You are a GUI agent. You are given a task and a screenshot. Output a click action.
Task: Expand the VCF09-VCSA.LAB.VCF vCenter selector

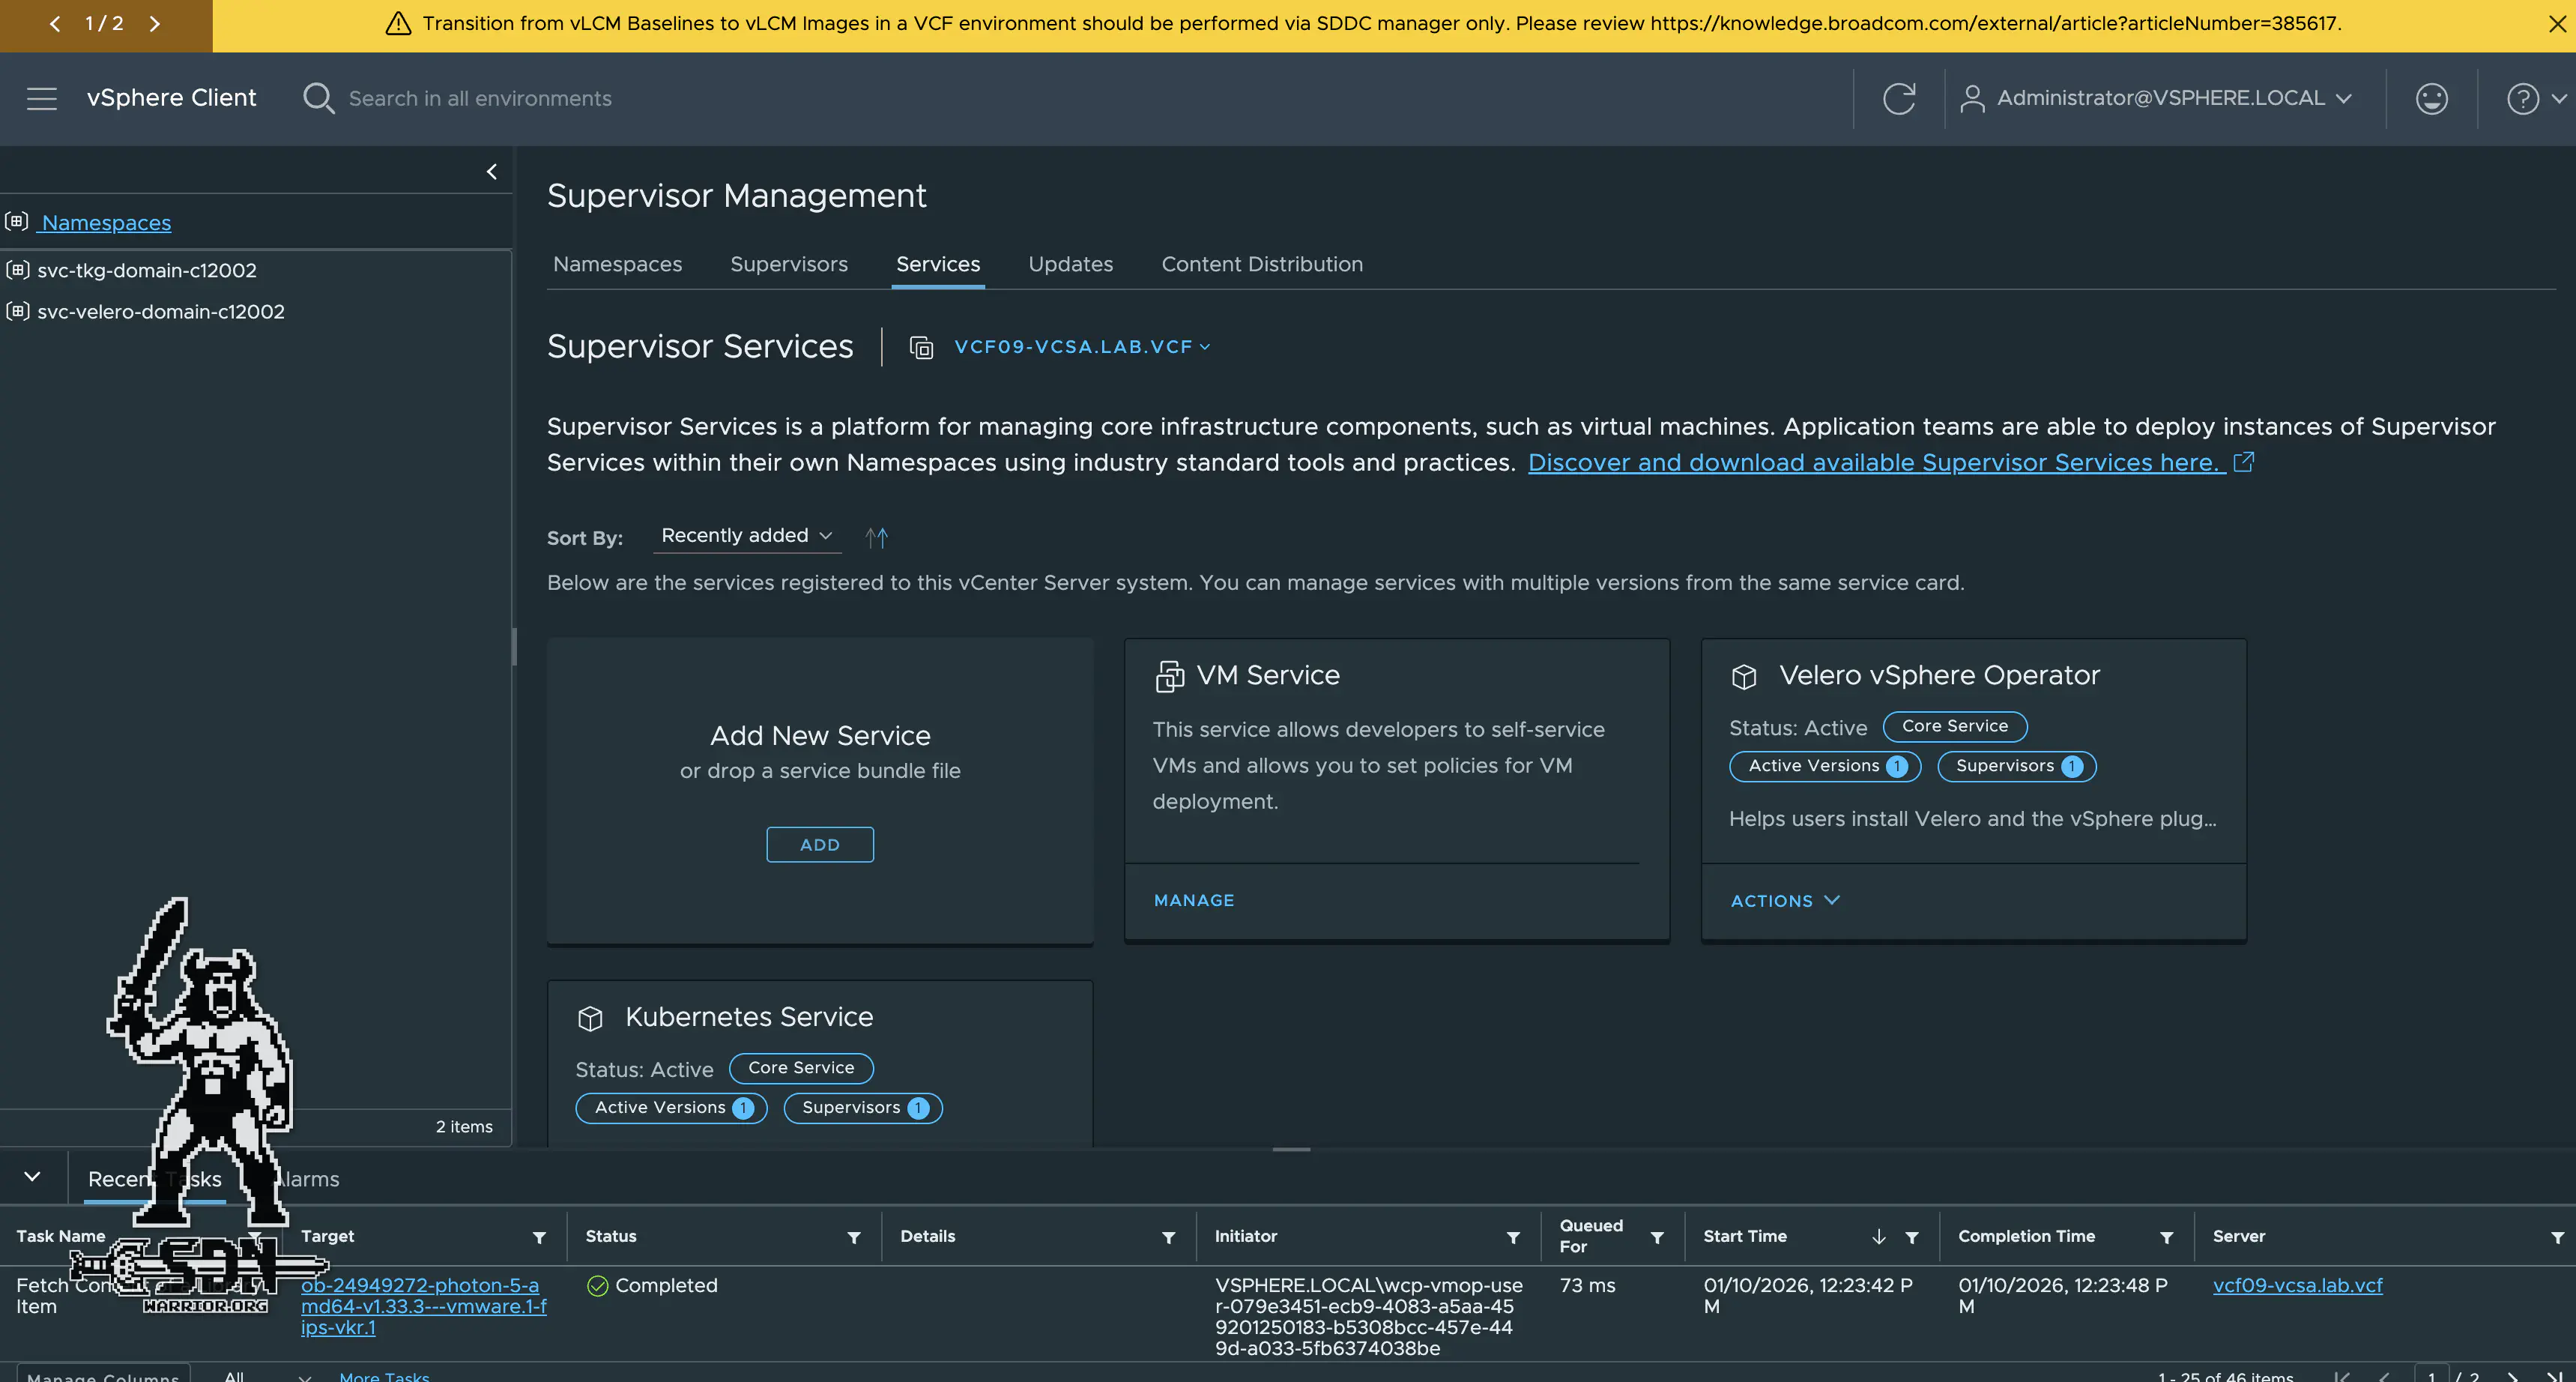[1081, 347]
